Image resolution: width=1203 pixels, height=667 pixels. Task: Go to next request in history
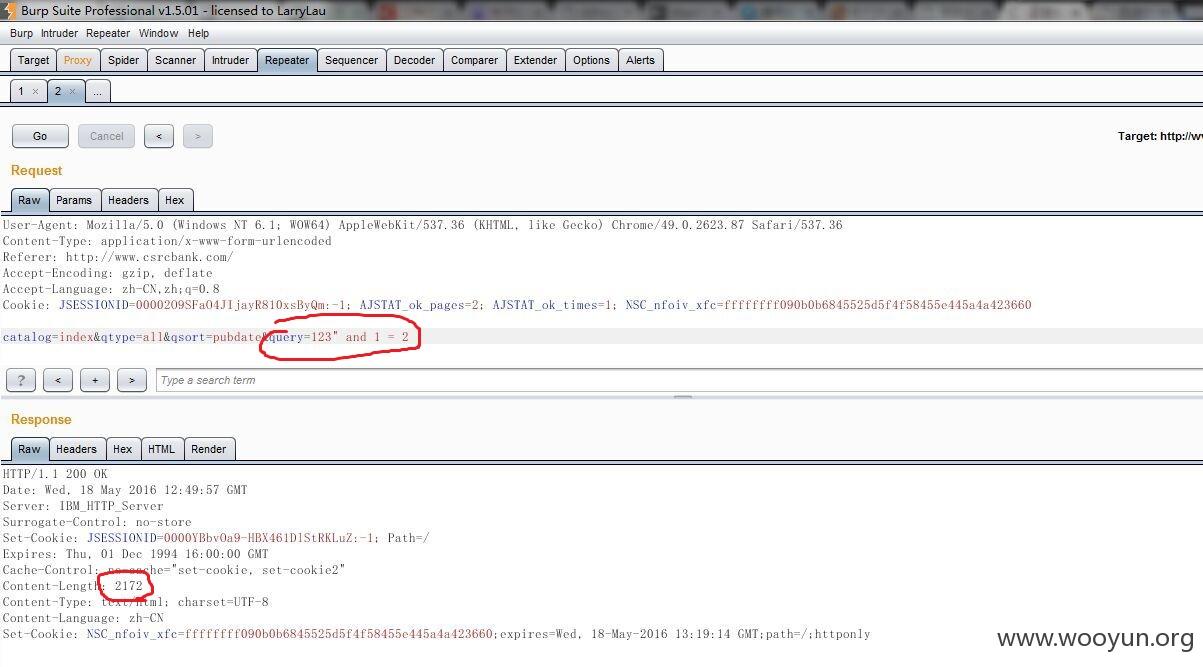click(198, 136)
